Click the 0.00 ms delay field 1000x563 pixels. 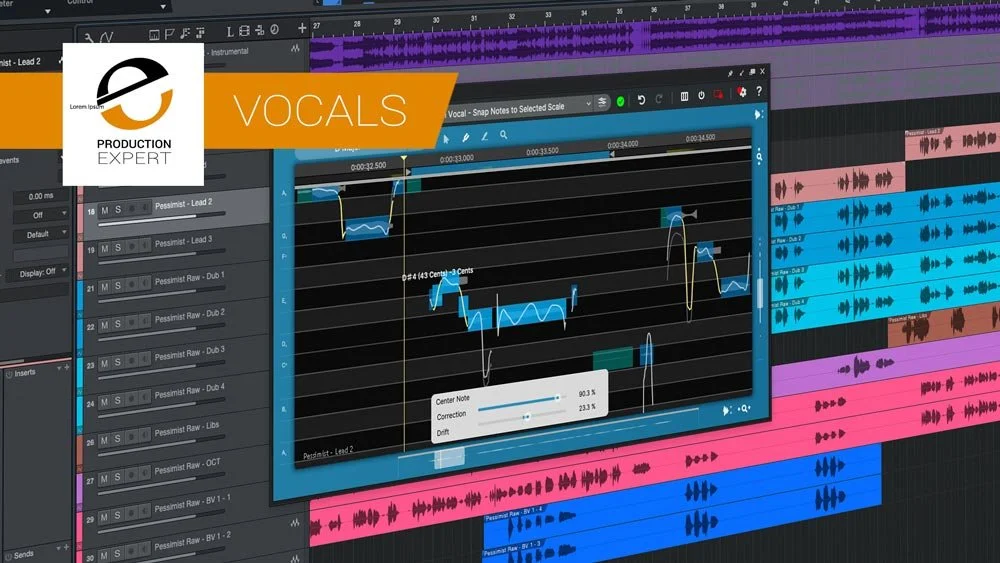(x=41, y=196)
